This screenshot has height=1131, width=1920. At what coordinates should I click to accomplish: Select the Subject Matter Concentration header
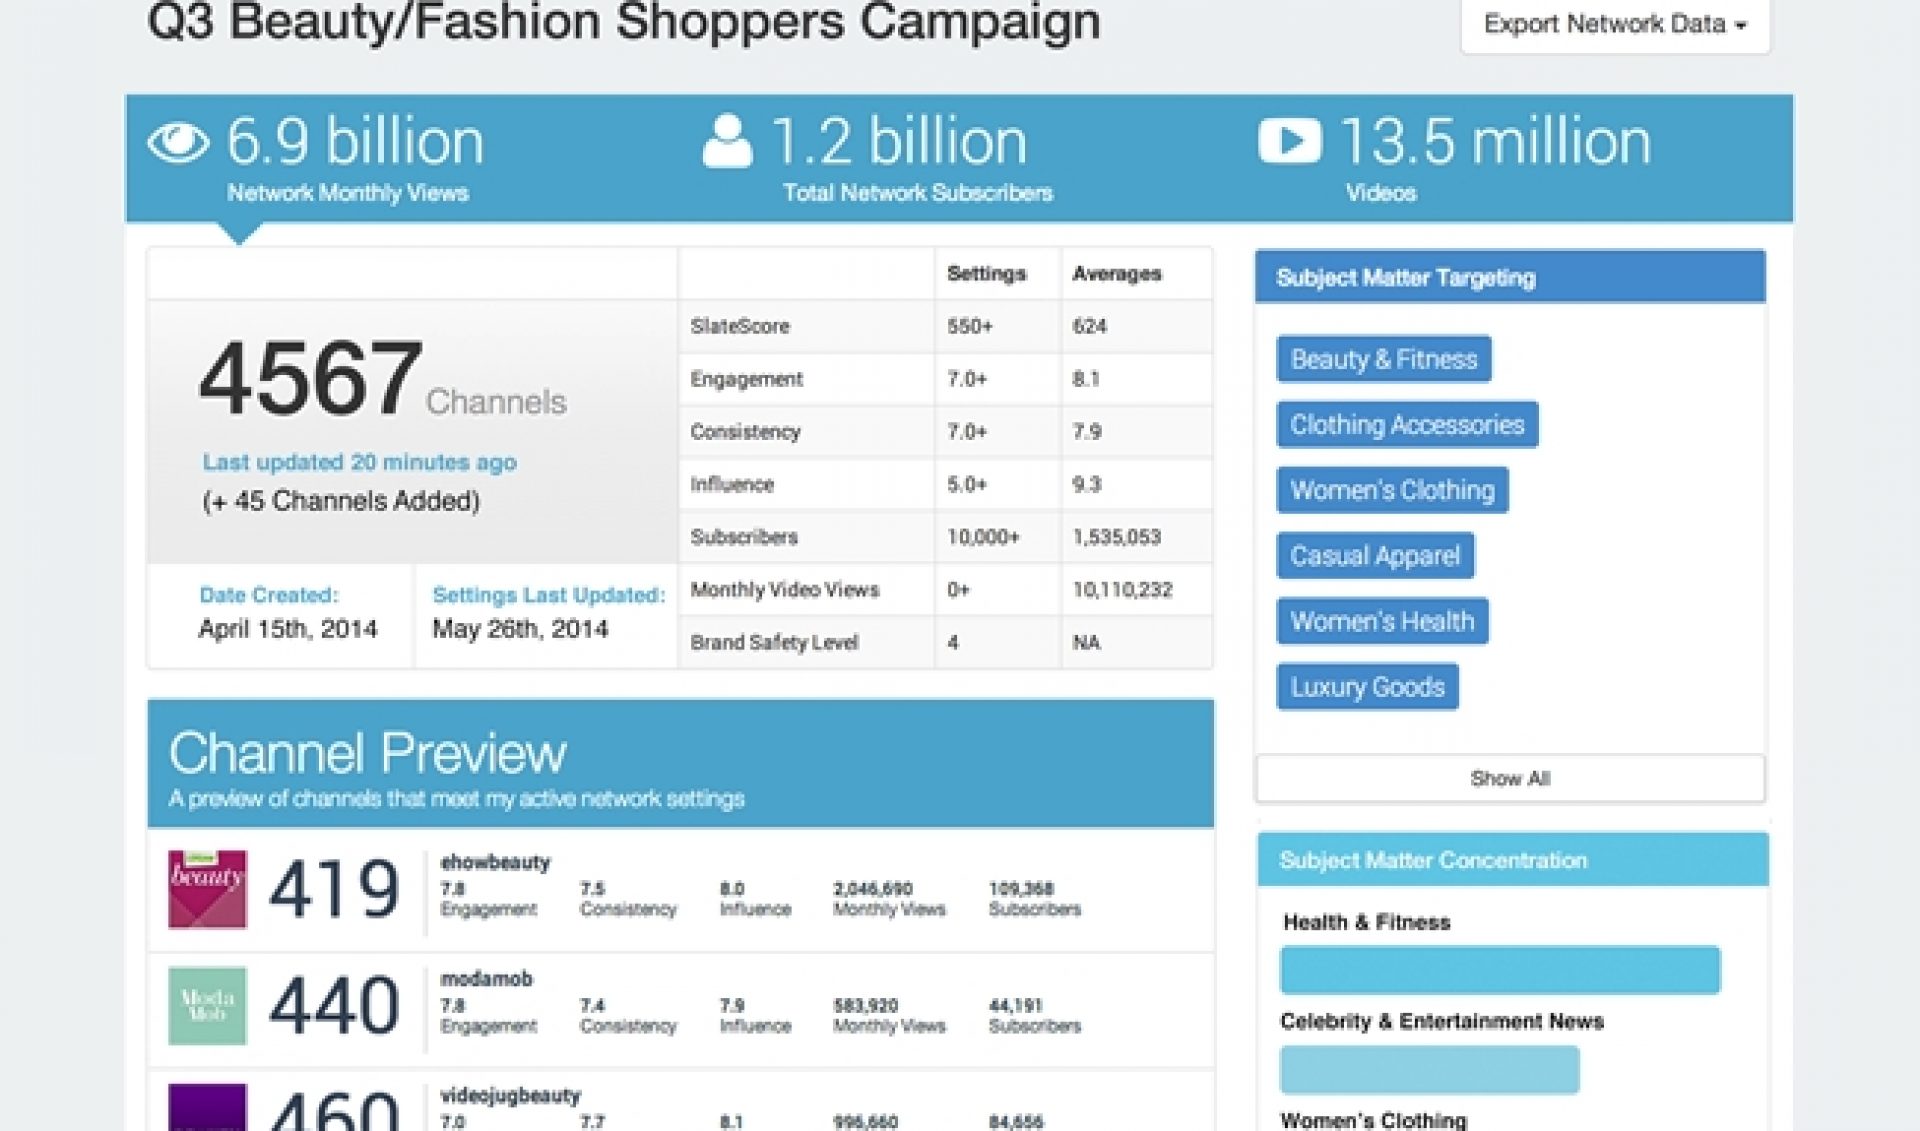pos(1435,859)
